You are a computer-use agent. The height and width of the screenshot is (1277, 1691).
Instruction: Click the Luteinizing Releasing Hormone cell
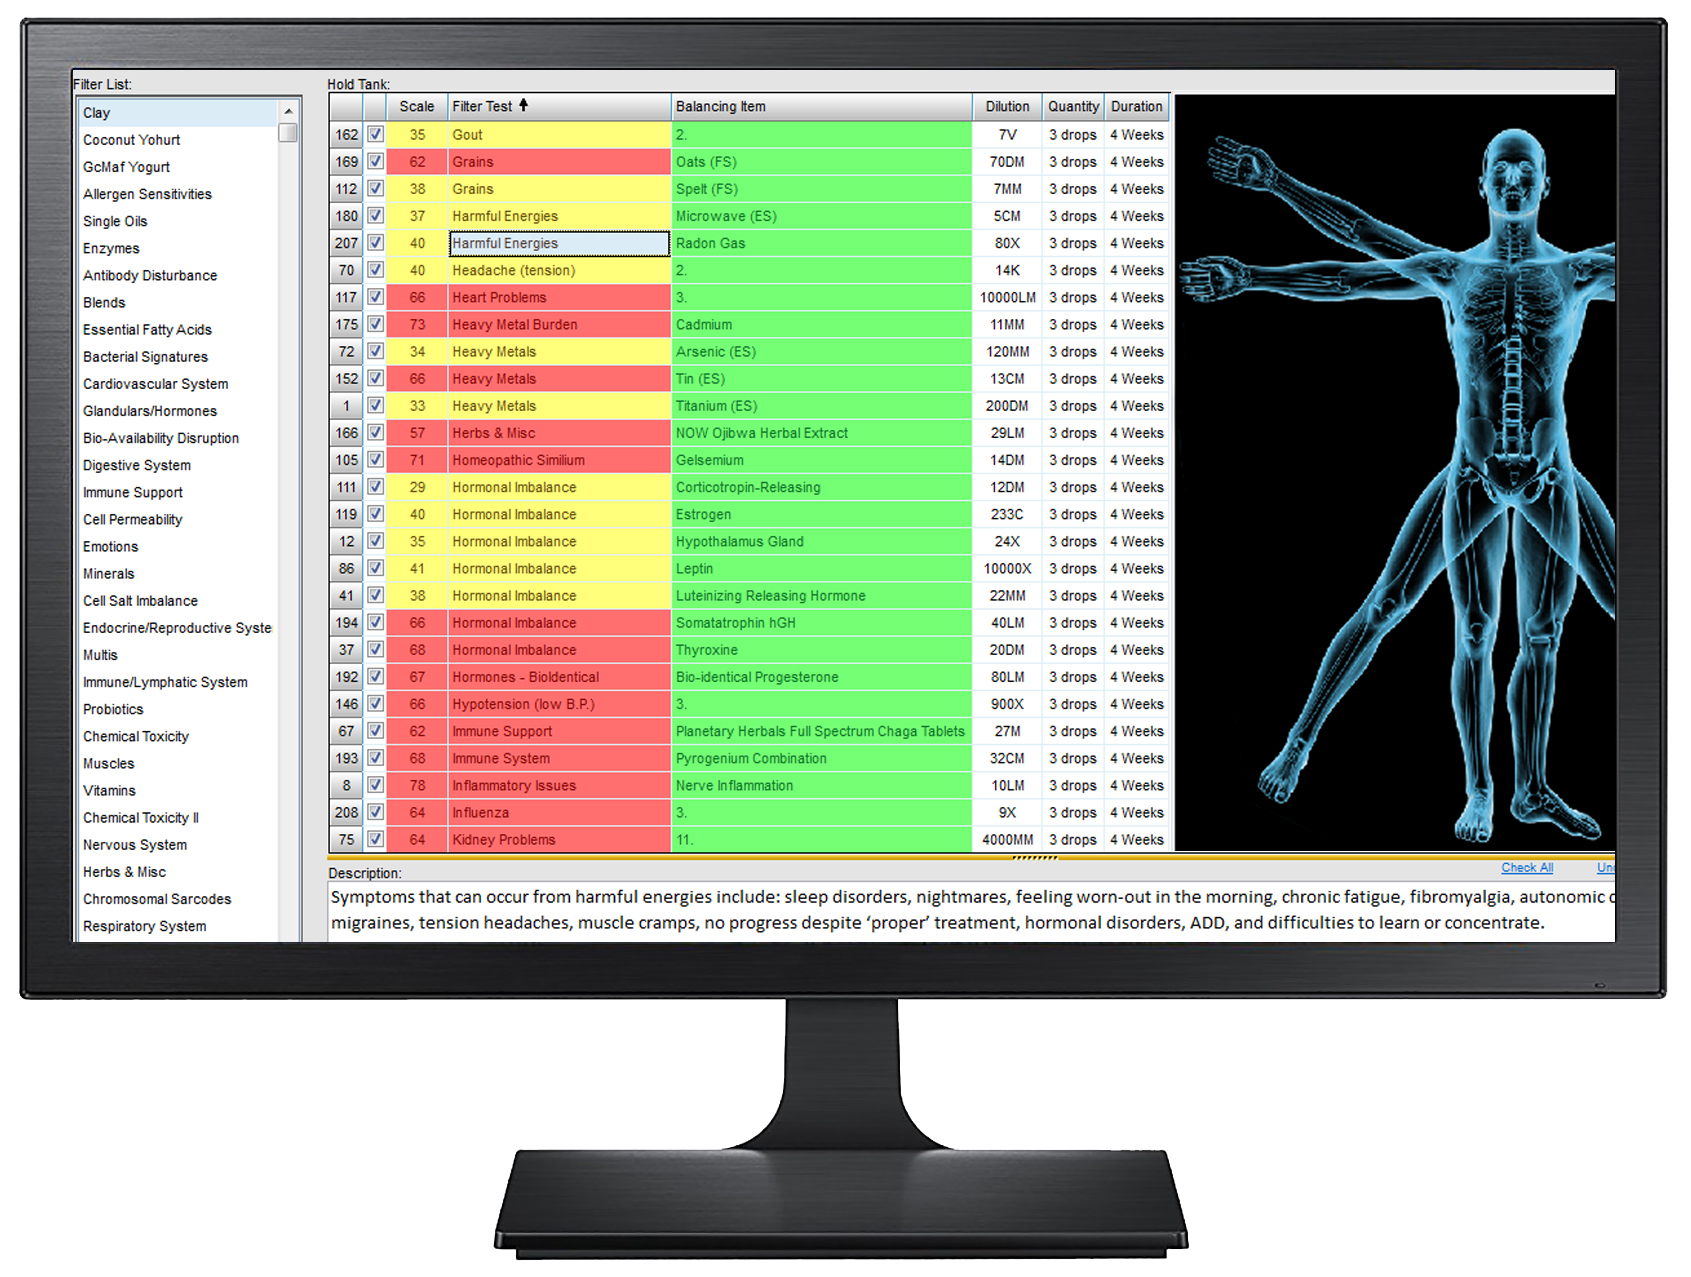pyautogui.click(x=821, y=595)
